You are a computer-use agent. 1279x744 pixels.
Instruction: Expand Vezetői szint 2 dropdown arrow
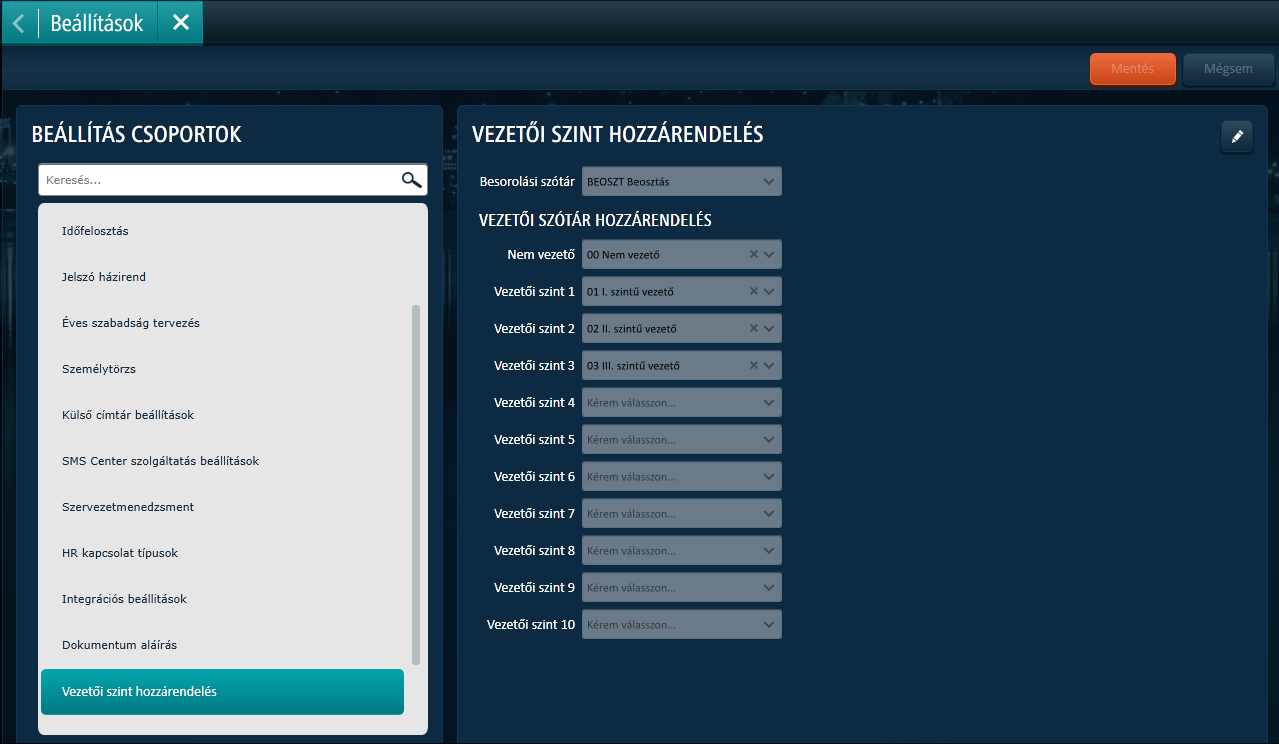[769, 328]
